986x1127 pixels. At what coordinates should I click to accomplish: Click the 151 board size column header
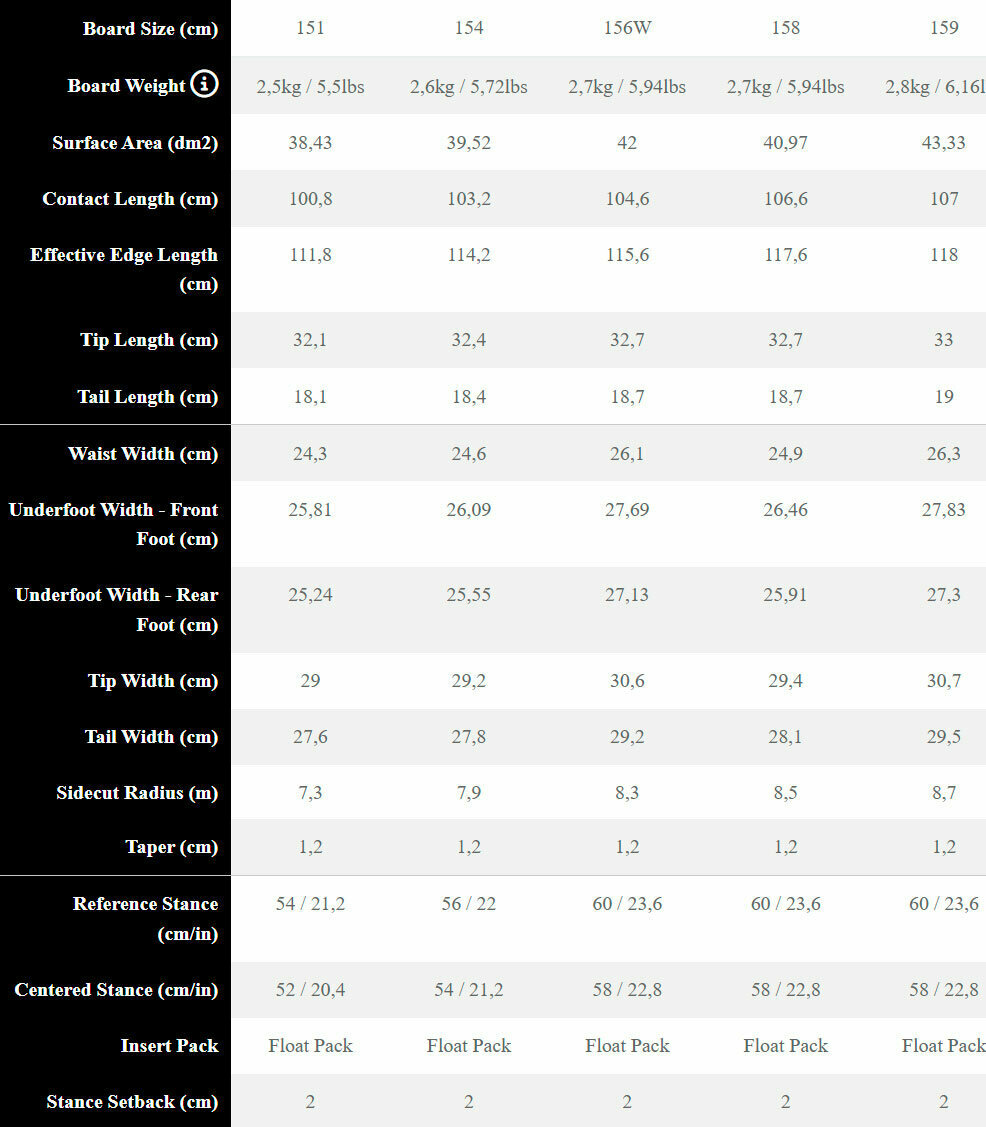point(310,28)
